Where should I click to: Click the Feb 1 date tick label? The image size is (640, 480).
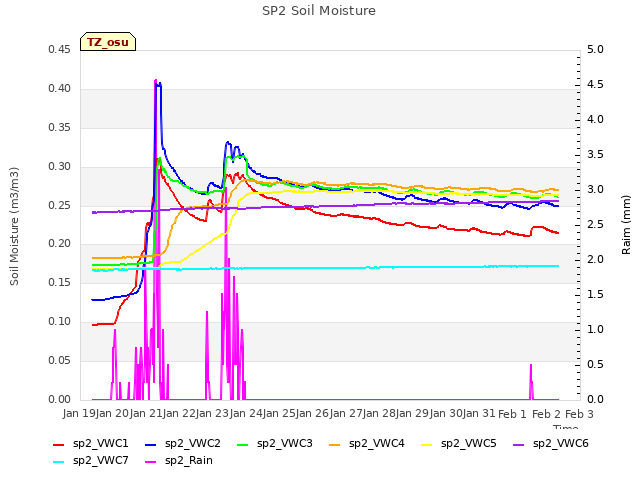(x=513, y=414)
